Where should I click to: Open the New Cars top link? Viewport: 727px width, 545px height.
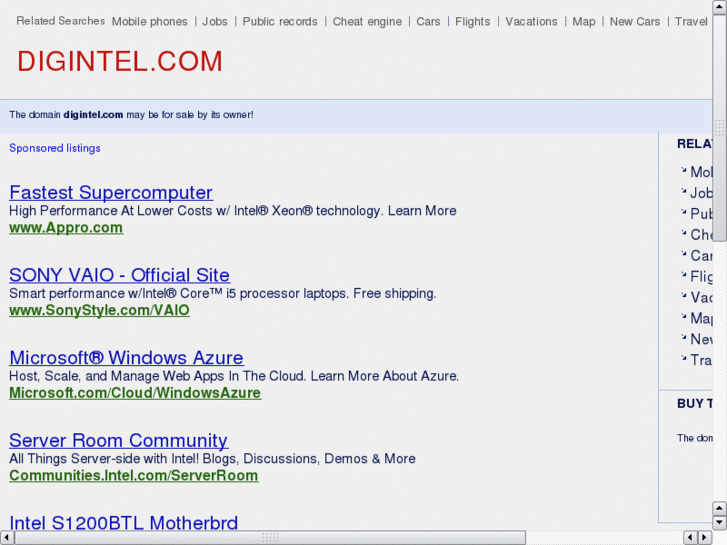635,22
